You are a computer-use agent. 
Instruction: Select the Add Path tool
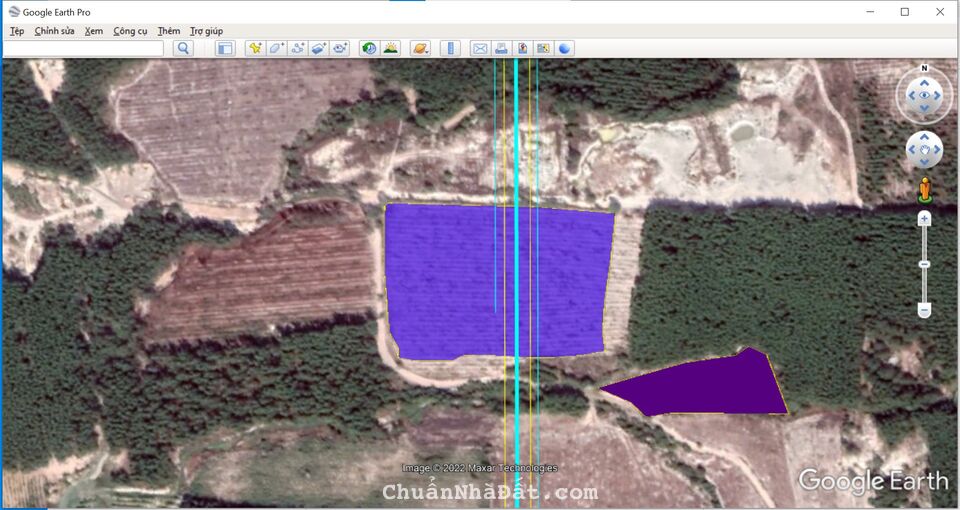click(297, 48)
